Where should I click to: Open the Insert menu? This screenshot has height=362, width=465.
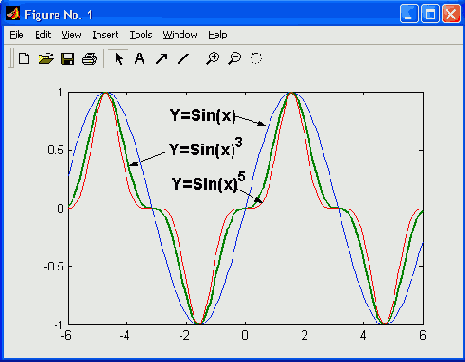105,35
